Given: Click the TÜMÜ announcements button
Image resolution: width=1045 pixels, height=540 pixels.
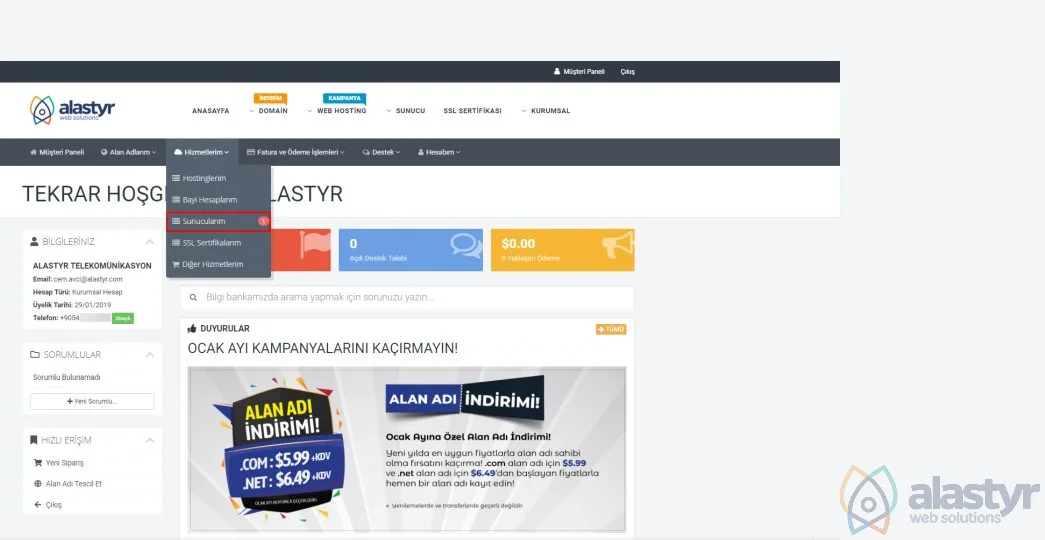Looking at the screenshot, I should click(611, 329).
